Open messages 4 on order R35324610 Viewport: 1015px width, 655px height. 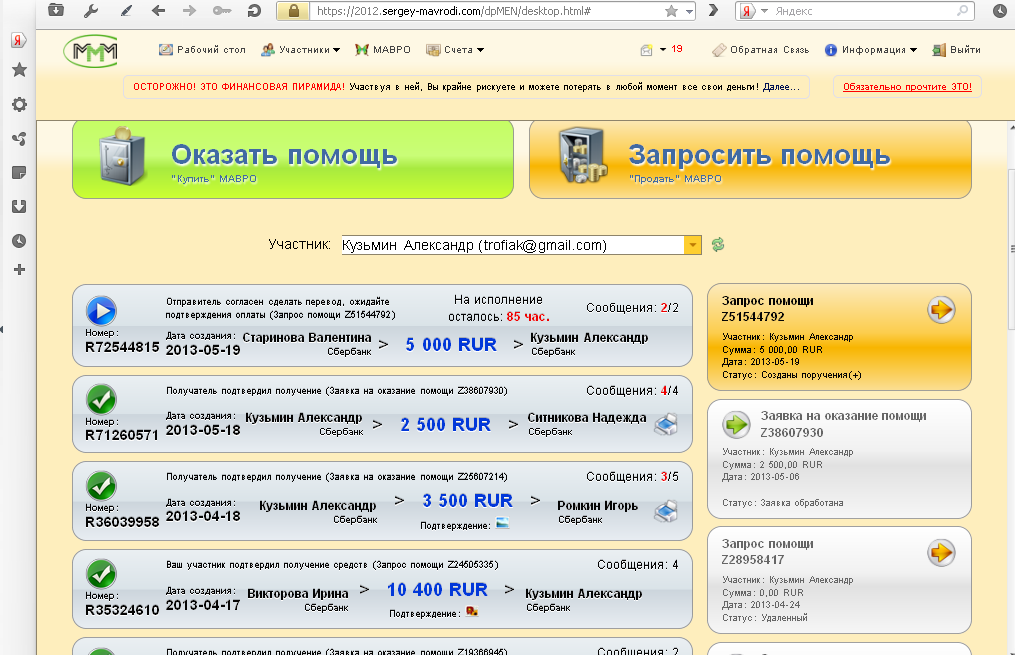click(x=638, y=565)
